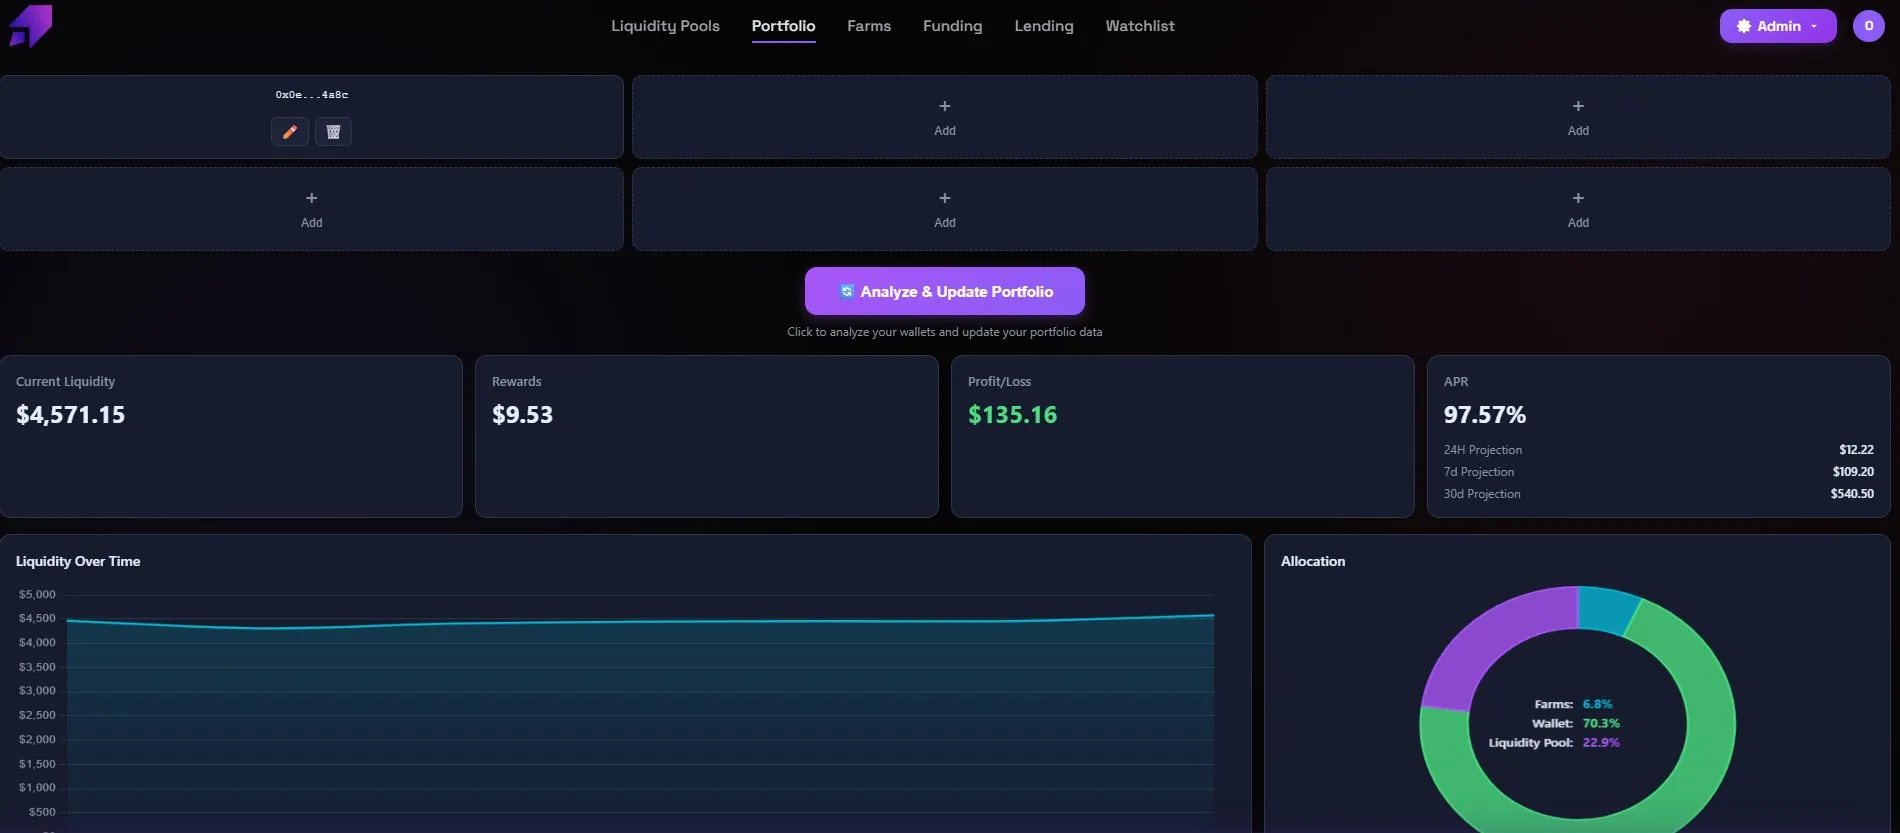Select the Portfolio tab
Screen dimensions: 1900x833
784,26
